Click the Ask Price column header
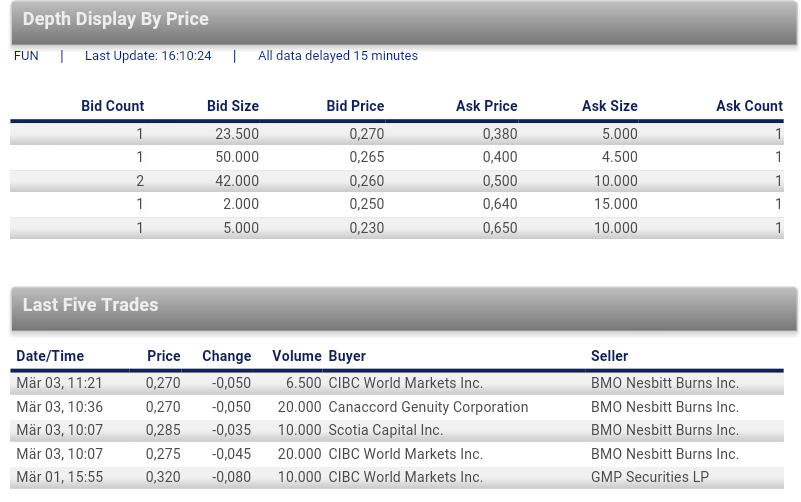This screenshot has width=801, height=502. [x=486, y=106]
